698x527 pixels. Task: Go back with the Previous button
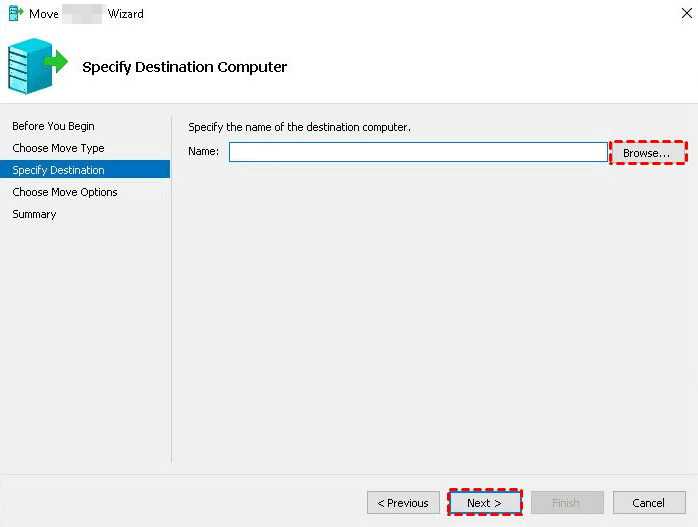tap(403, 502)
